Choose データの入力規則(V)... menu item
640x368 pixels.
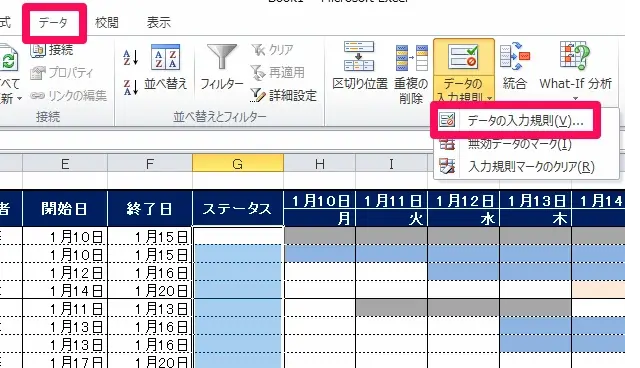515,121
